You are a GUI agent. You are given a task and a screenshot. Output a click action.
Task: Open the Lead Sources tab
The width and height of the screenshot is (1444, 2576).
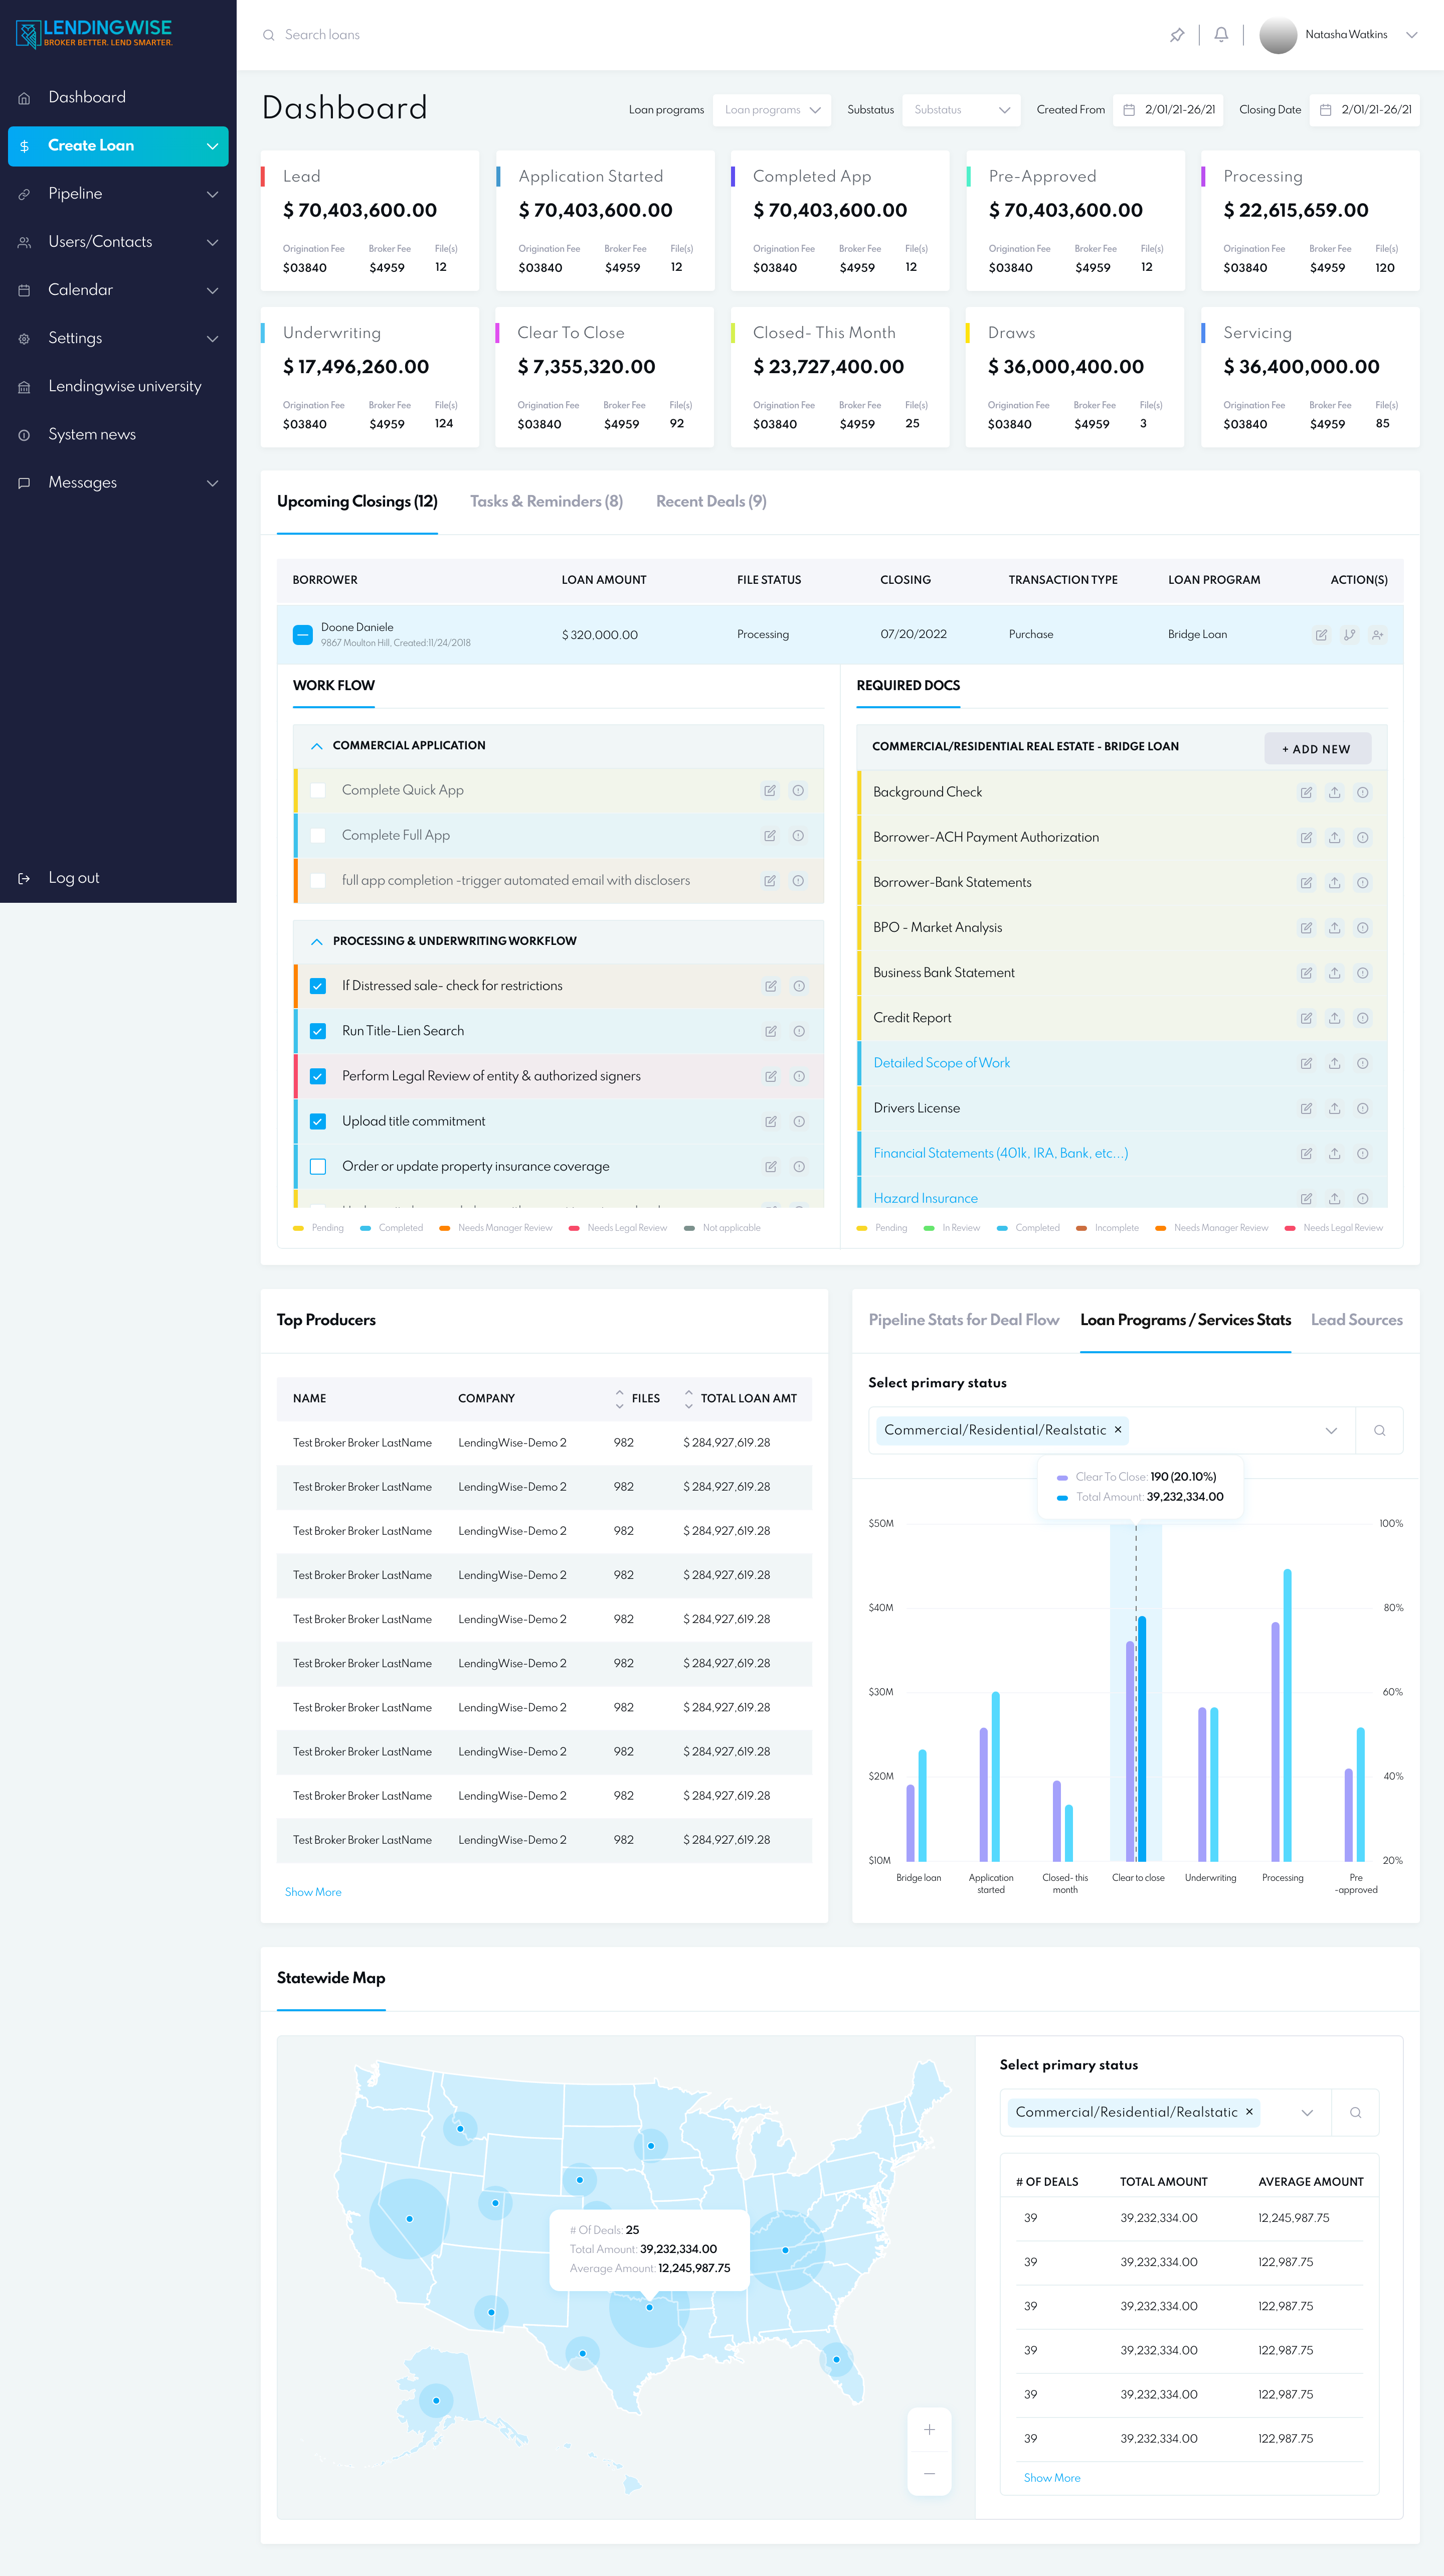(1356, 1321)
